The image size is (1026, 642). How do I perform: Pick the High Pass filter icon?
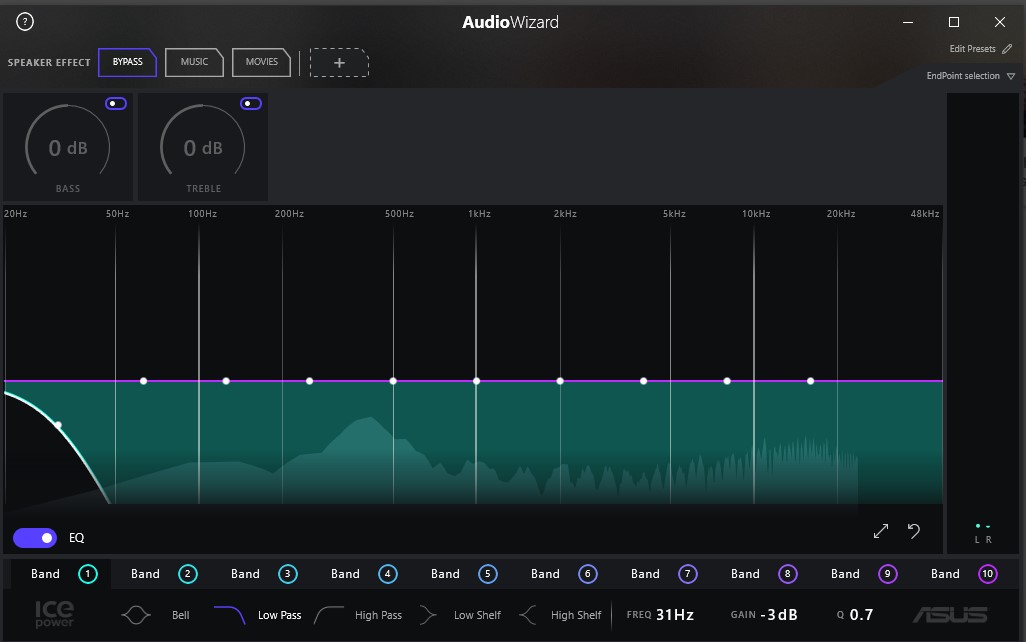[330, 615]
